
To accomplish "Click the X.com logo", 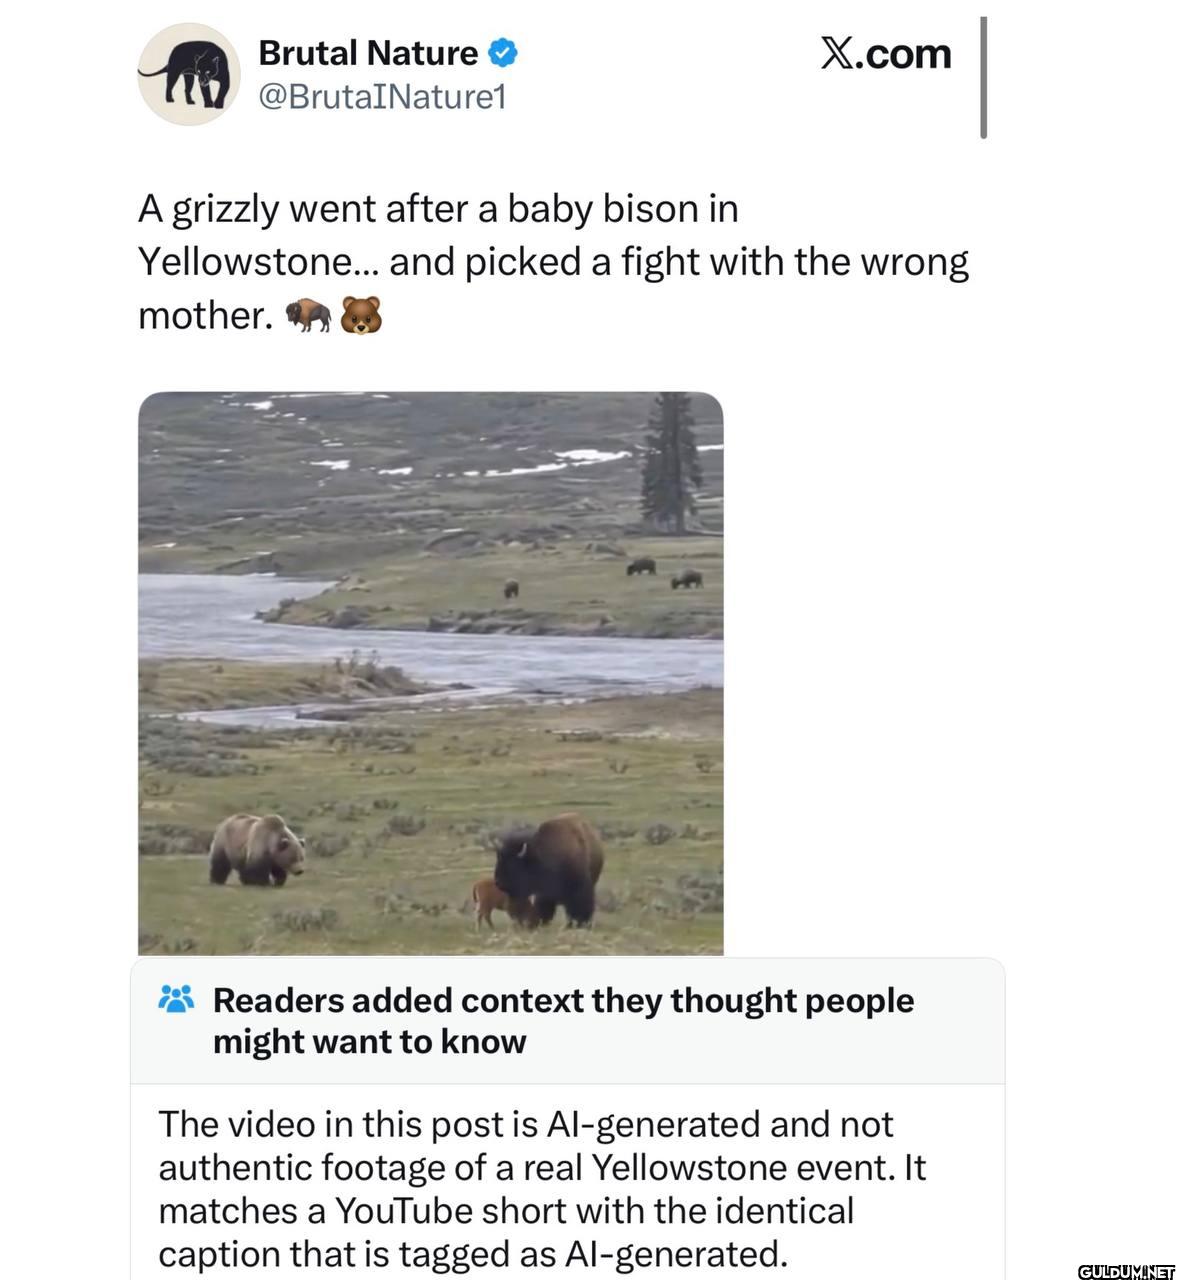I will pos(886,54).
